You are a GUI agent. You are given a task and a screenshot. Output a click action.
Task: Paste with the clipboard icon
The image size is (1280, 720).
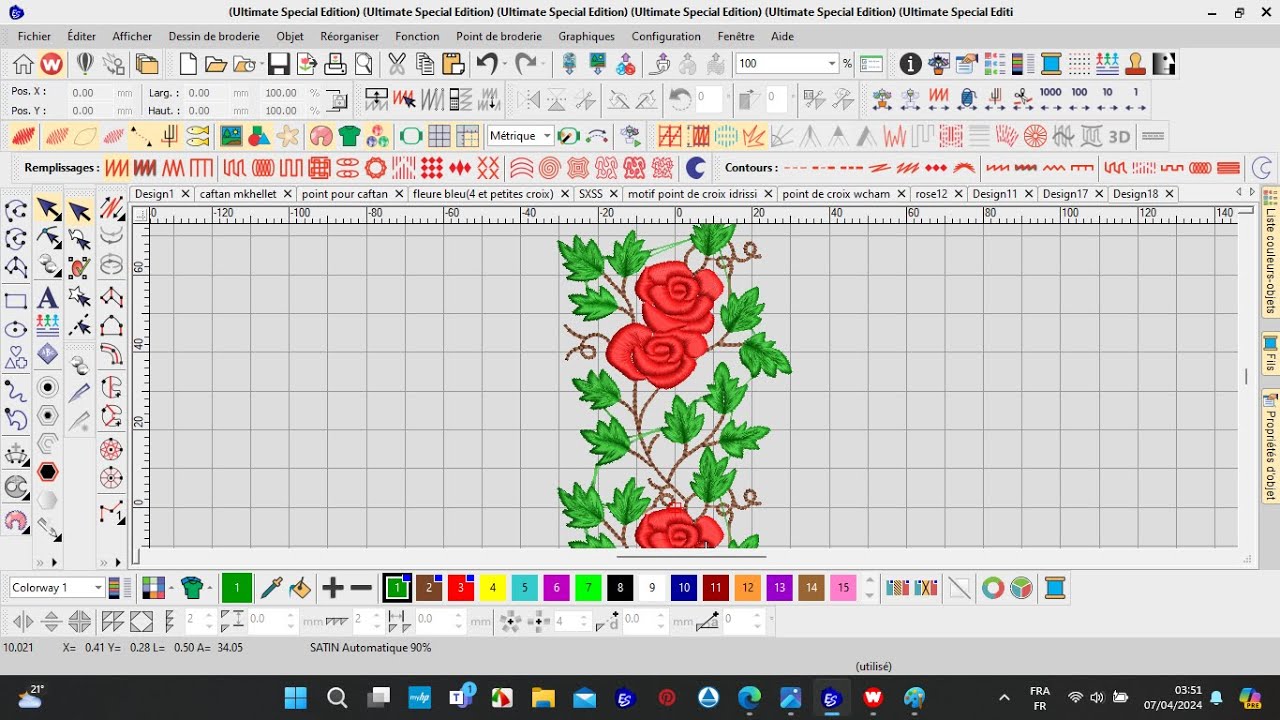coord(453,64)
